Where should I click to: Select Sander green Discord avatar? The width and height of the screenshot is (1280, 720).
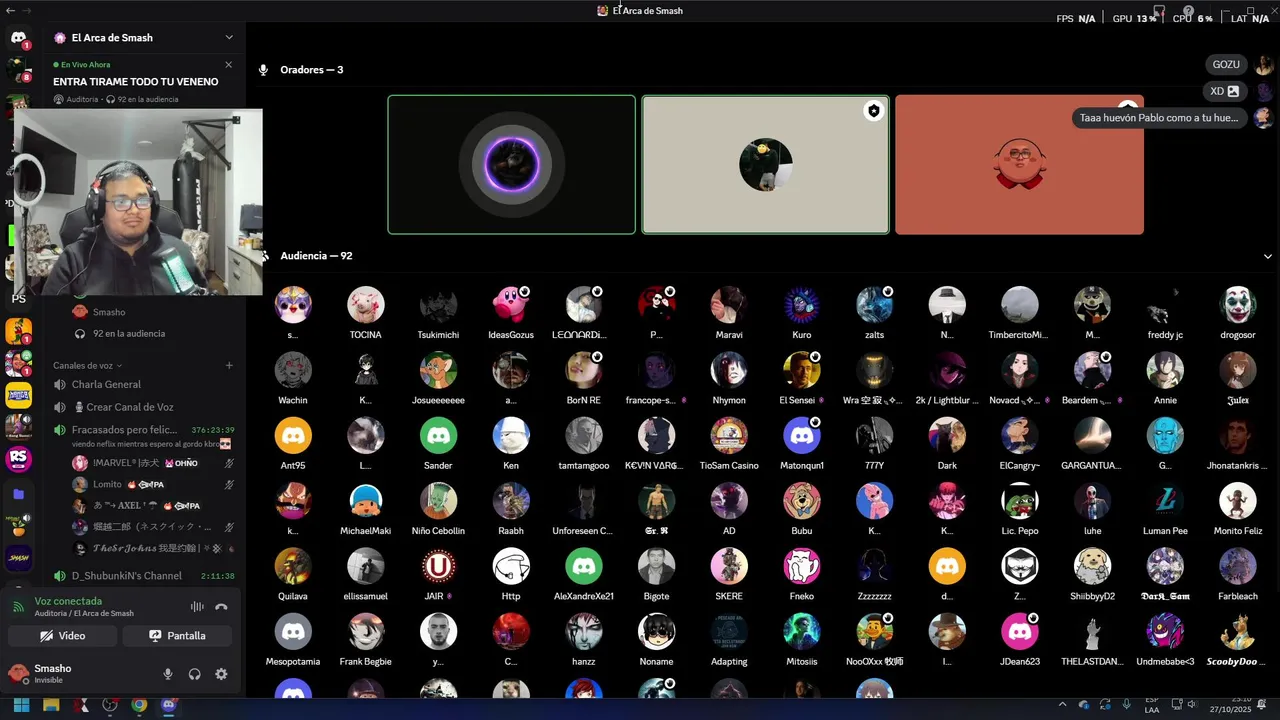438,436
